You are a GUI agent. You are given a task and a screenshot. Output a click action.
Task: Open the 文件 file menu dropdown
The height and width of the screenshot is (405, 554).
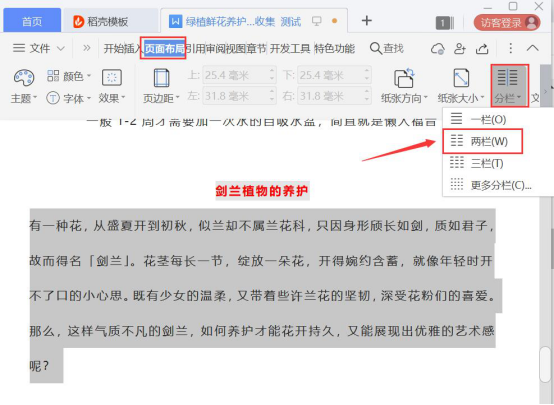pos(39,48)
